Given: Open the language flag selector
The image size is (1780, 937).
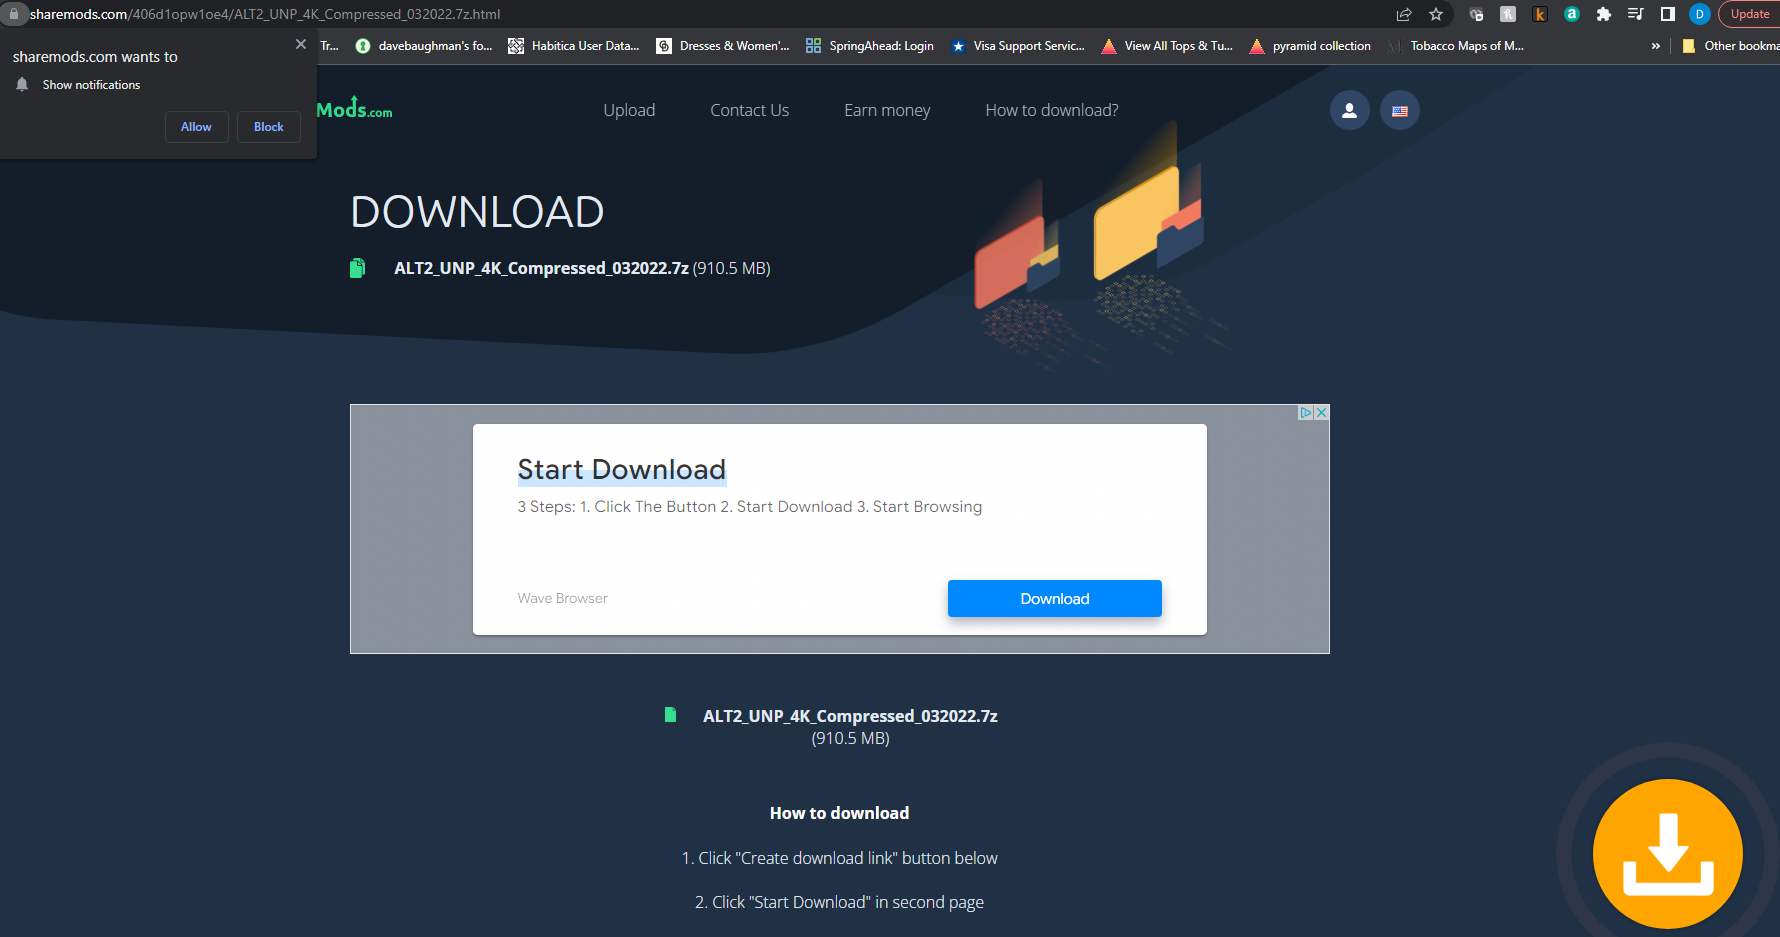Looking at the screenshot, I should pos(1400,110).
